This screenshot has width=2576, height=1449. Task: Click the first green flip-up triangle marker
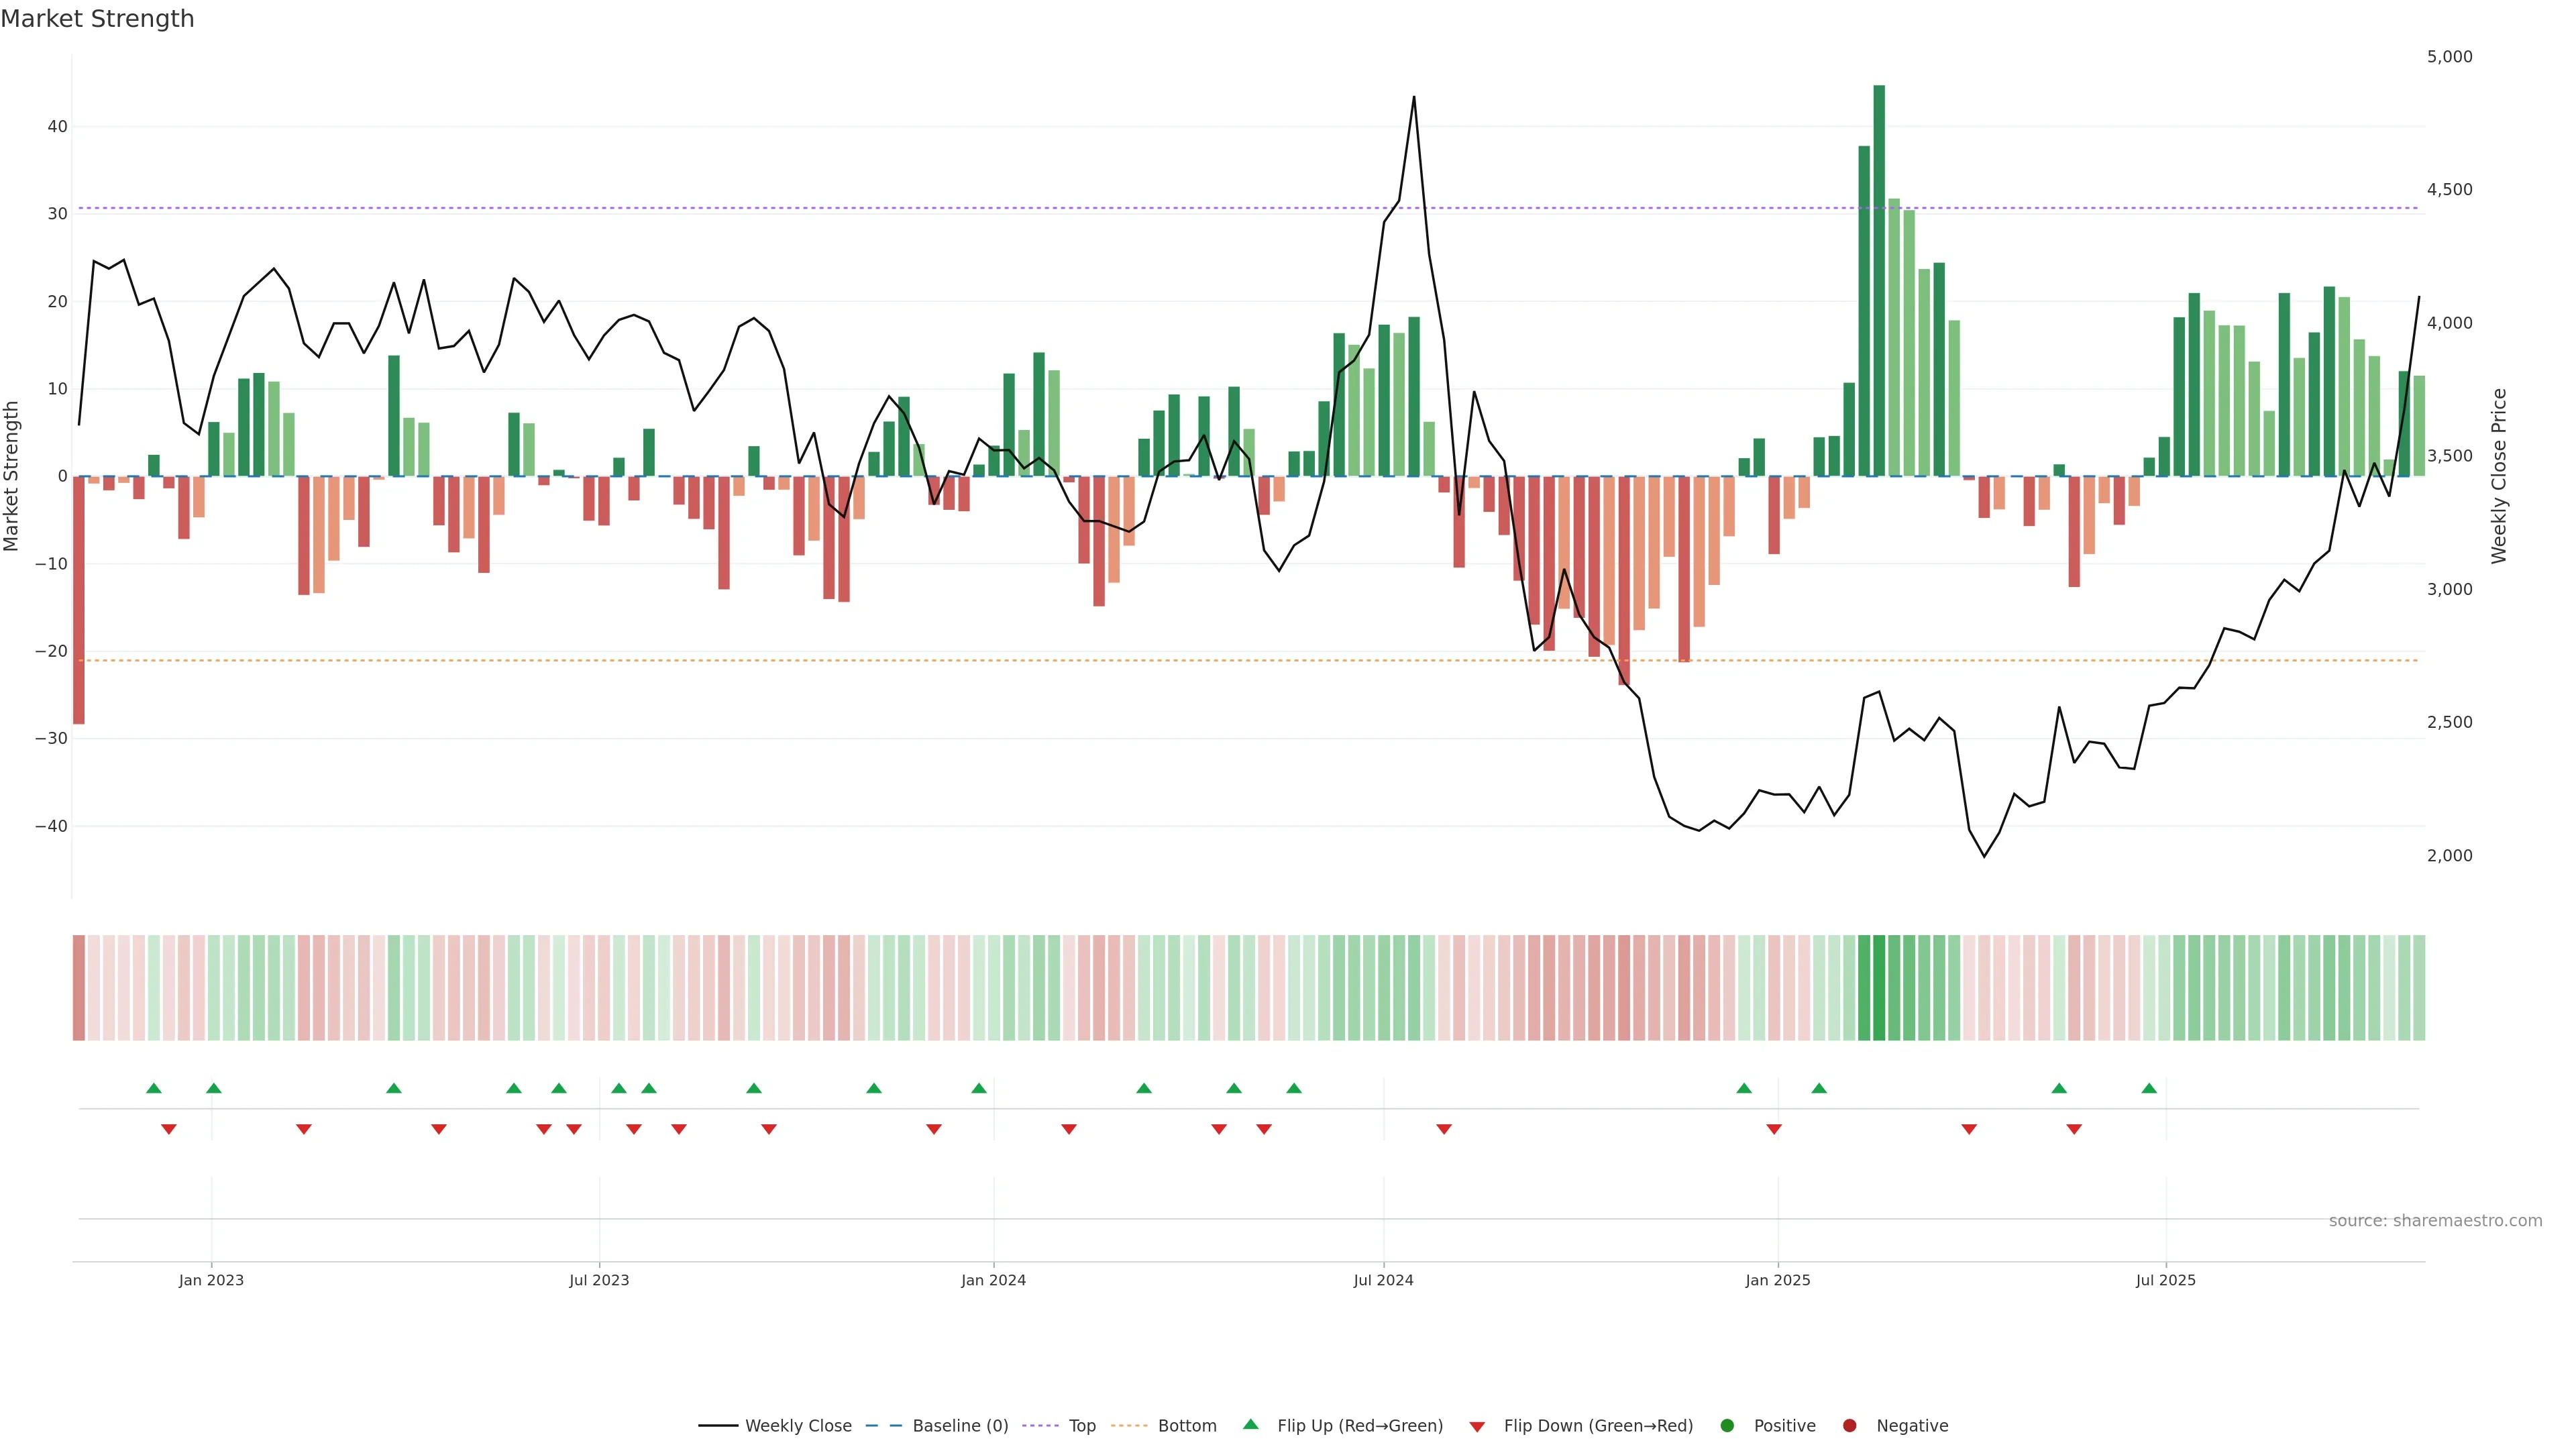tap(154, 1088)
